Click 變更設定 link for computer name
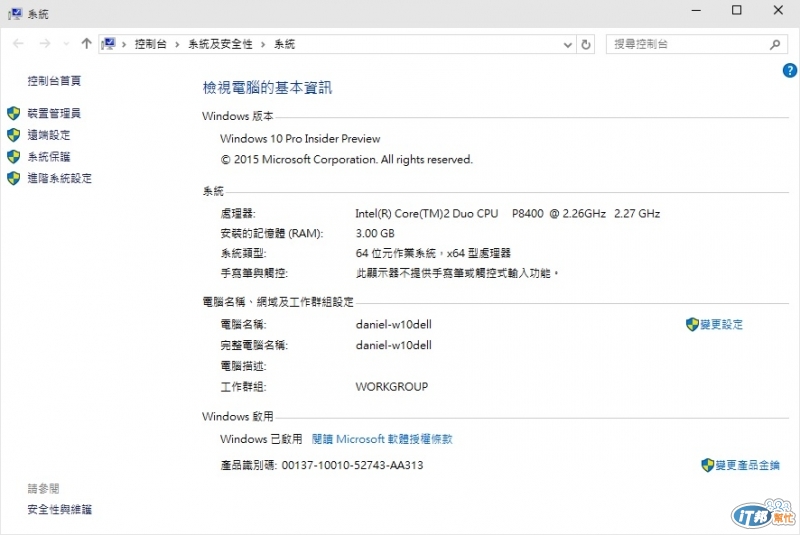 tap(721, 324)
